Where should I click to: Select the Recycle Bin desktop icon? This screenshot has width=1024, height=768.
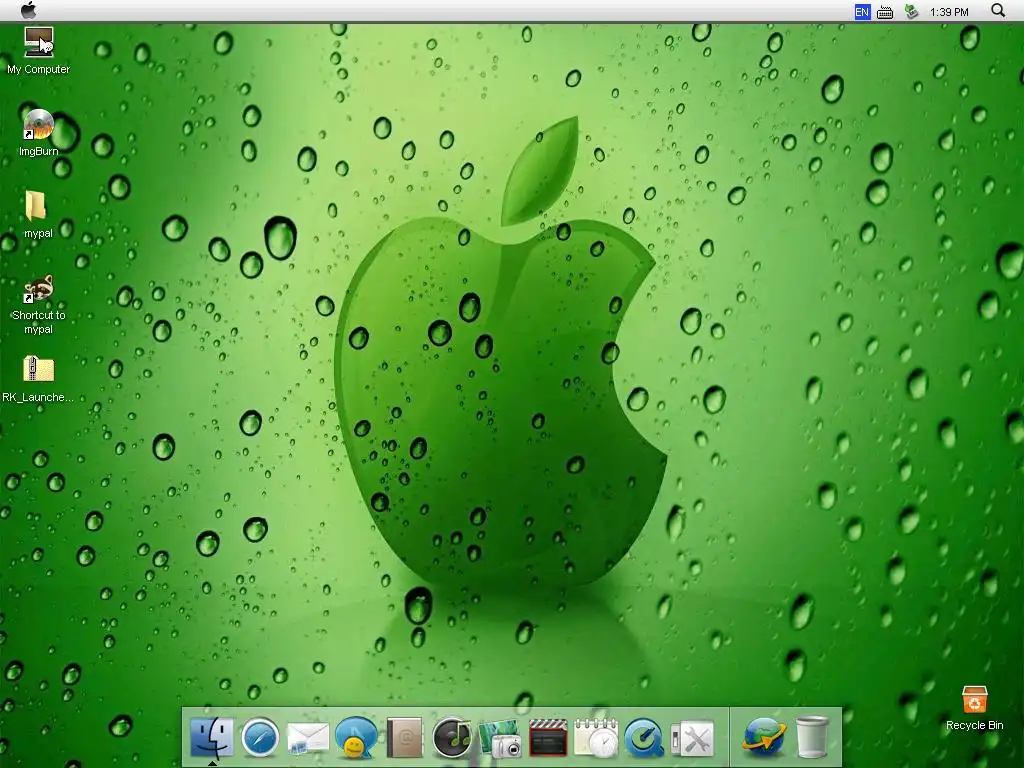point(974,699)
